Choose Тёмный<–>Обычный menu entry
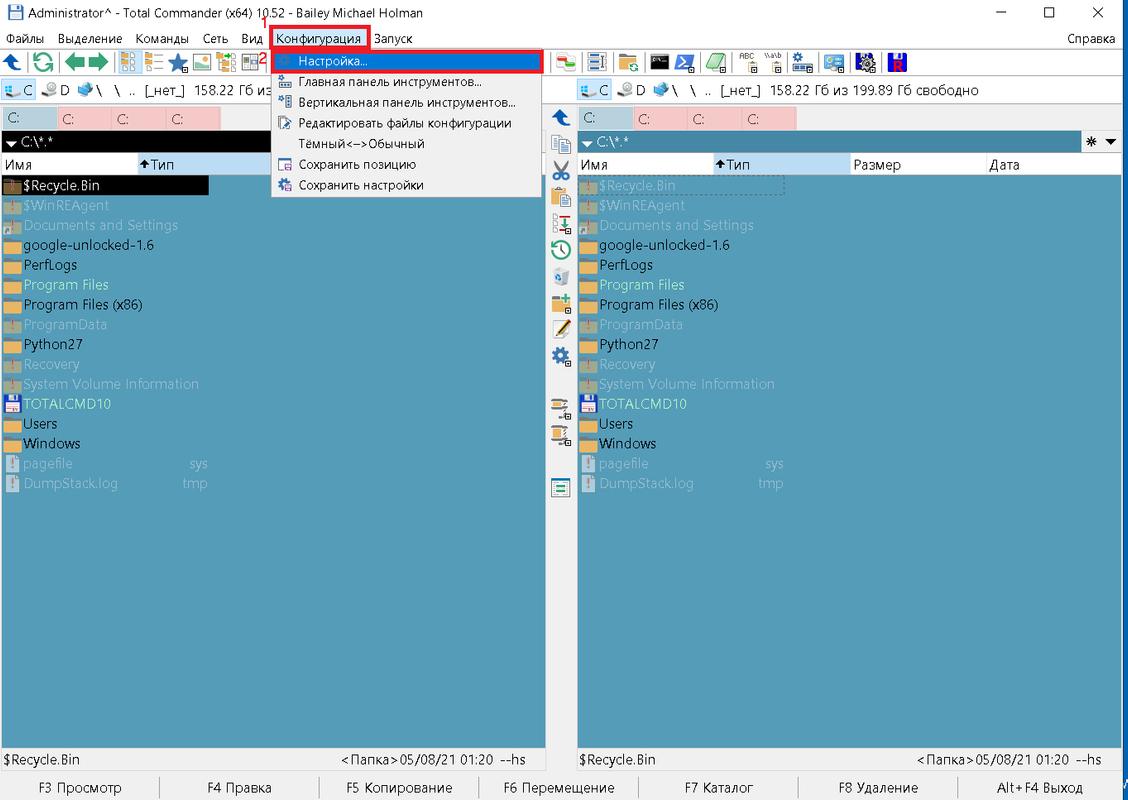 406,144
